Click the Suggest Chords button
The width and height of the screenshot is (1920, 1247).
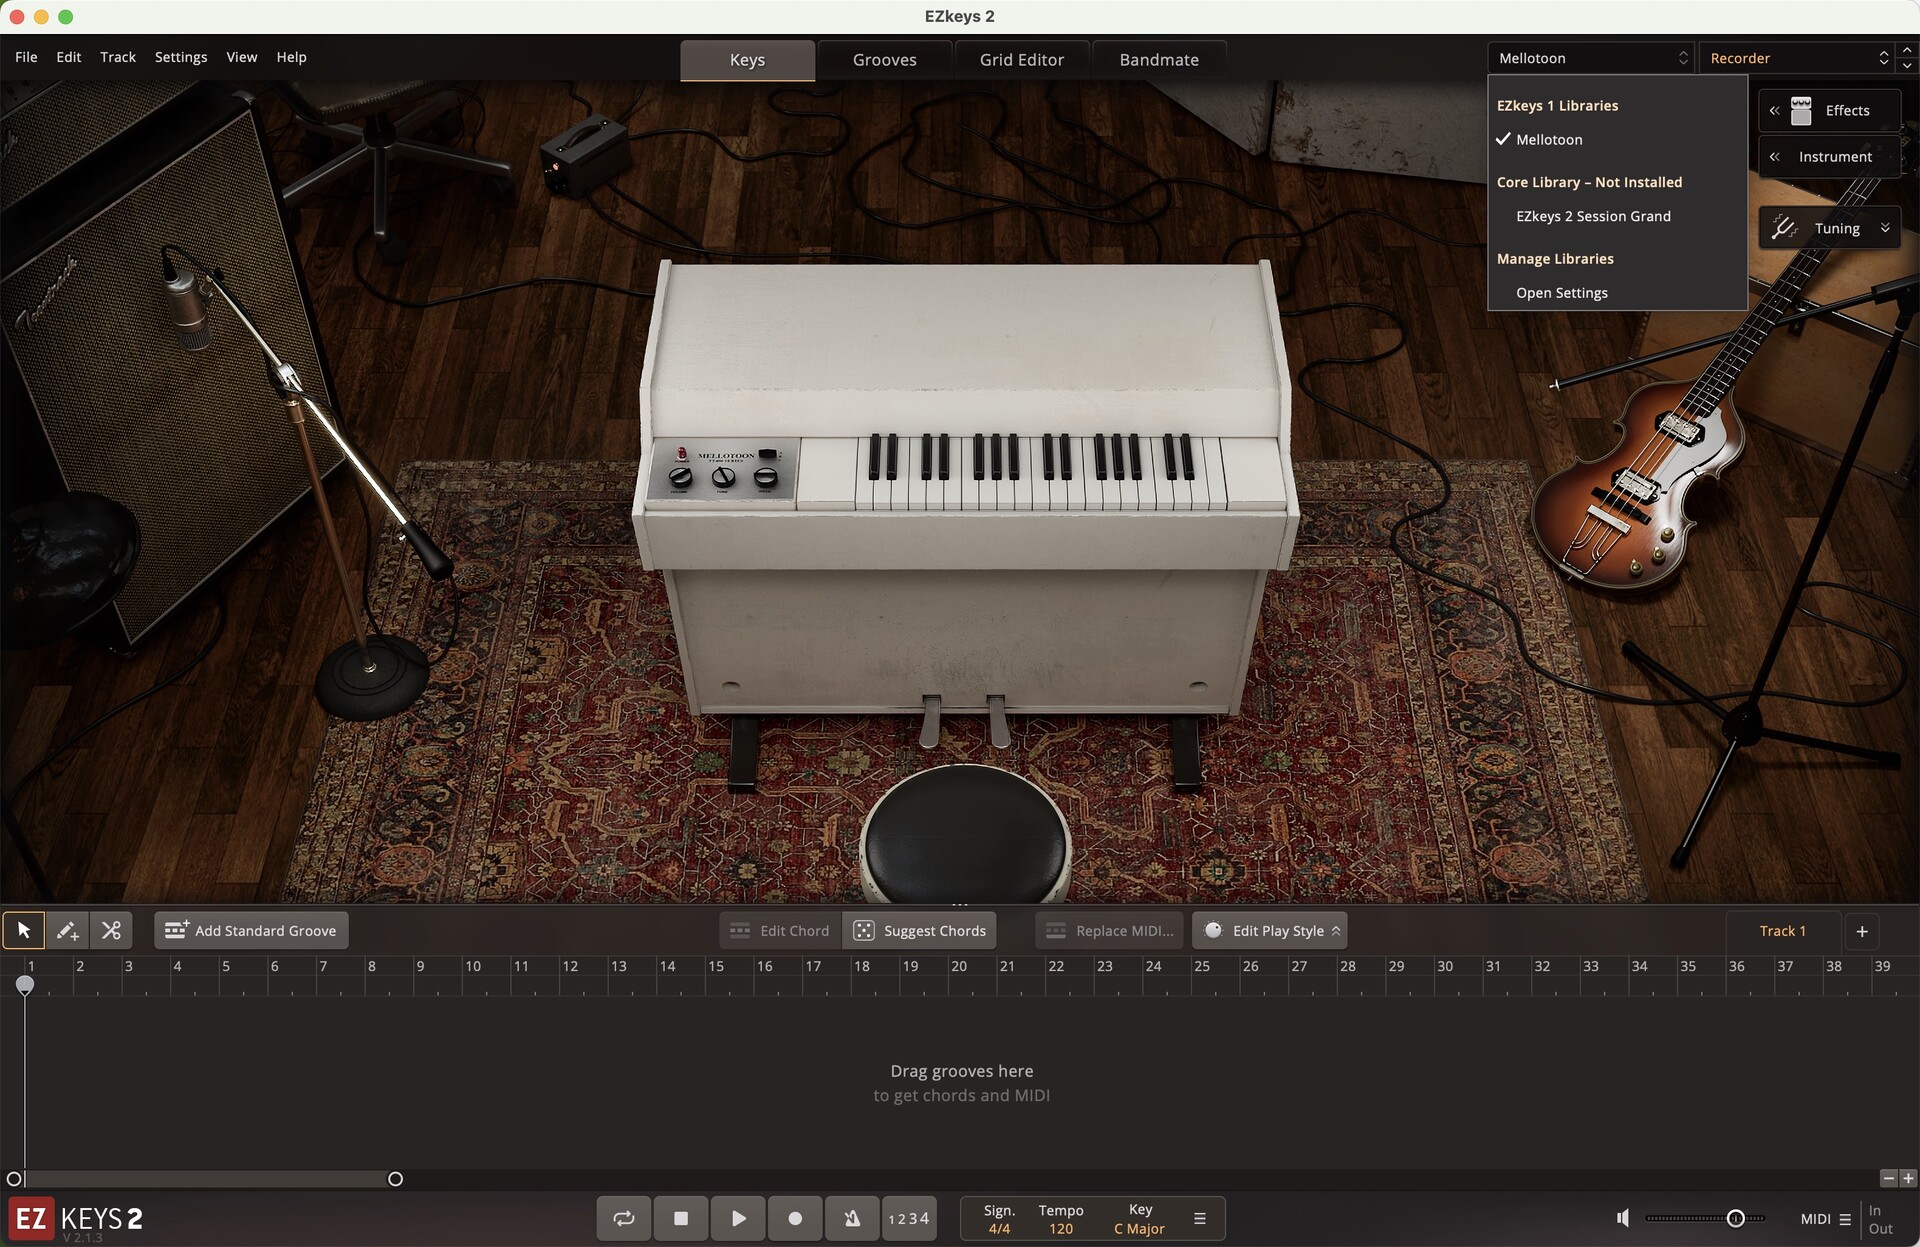[920, 931]
